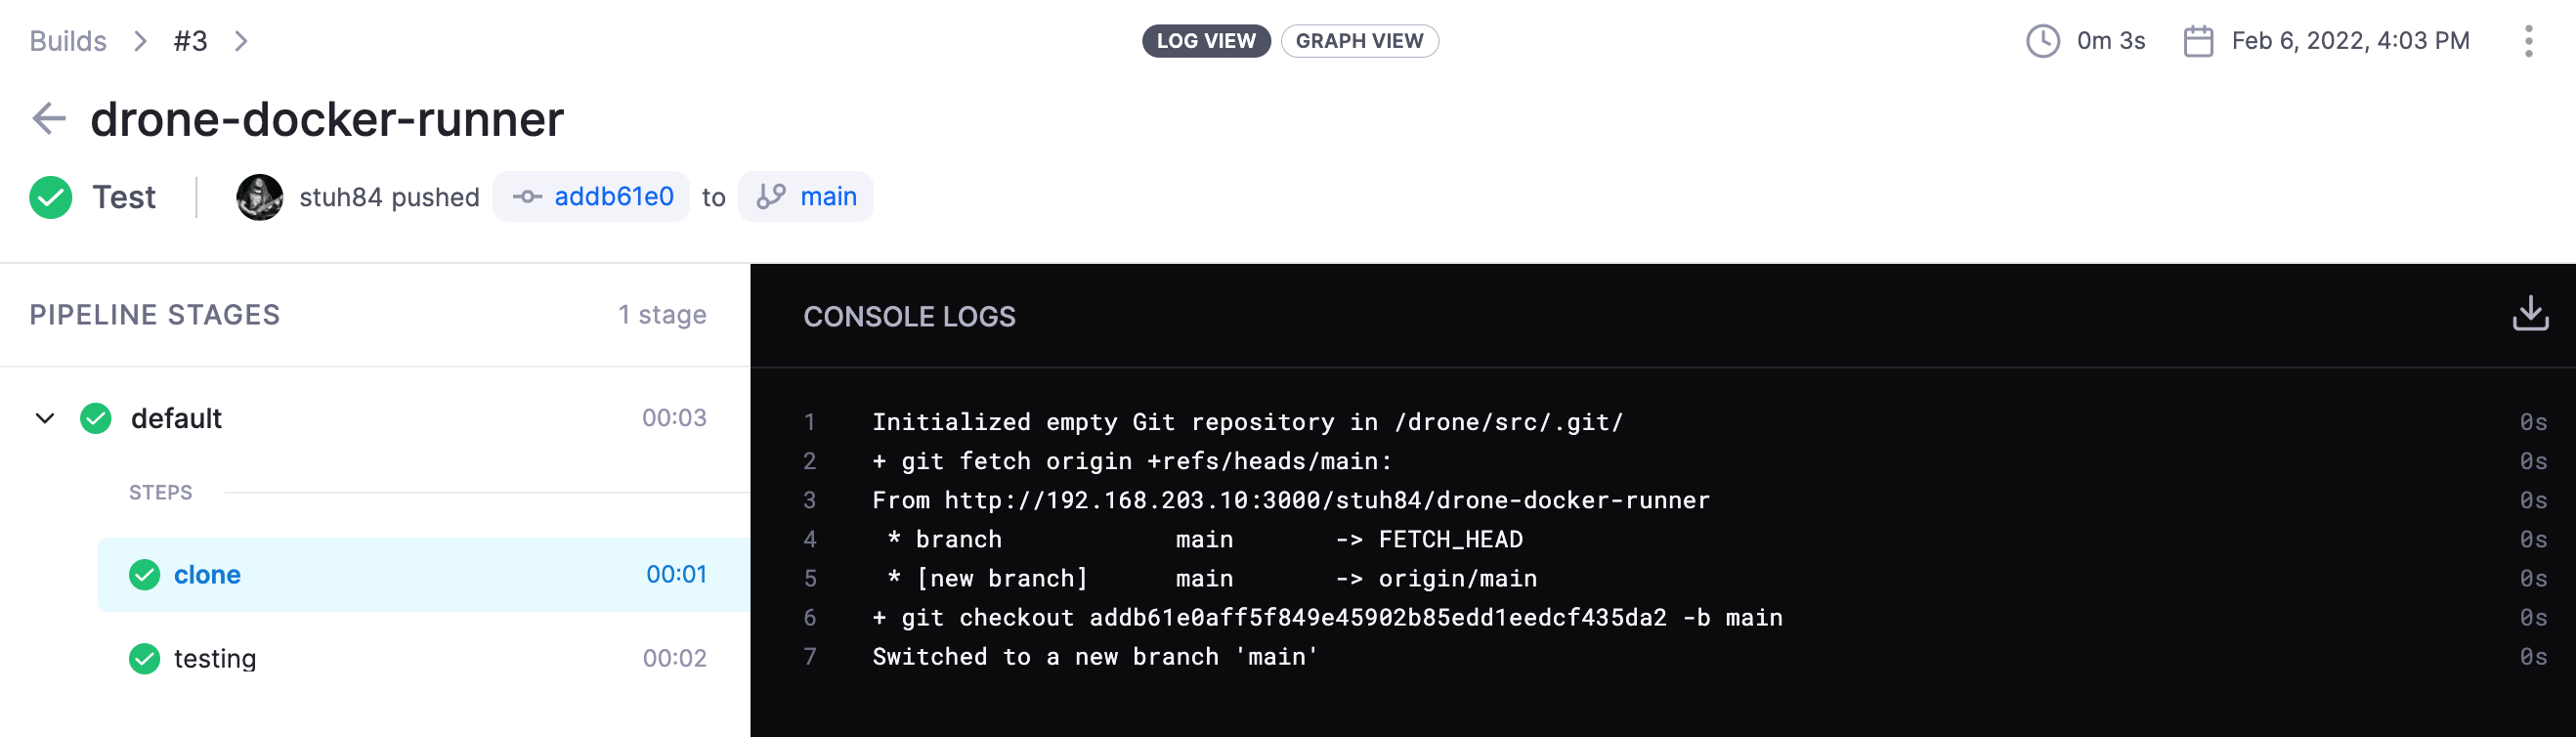This screenshot has height=737, width=2576.
Task: Click the stuh84 user avatar
Action: pyautogui.click(x=259, y=197)
